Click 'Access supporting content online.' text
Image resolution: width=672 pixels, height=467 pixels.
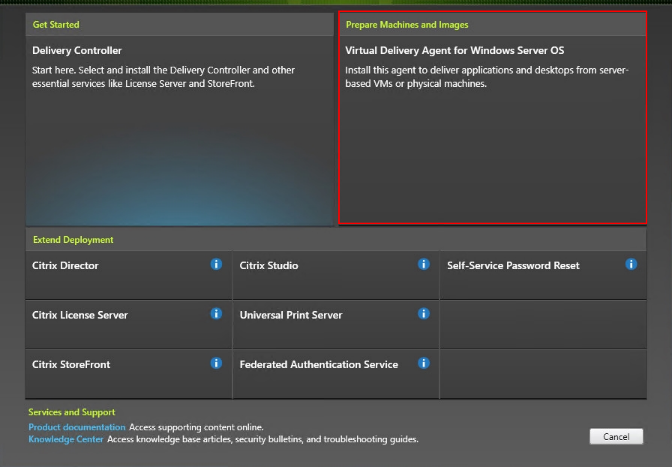click(196, 427)
